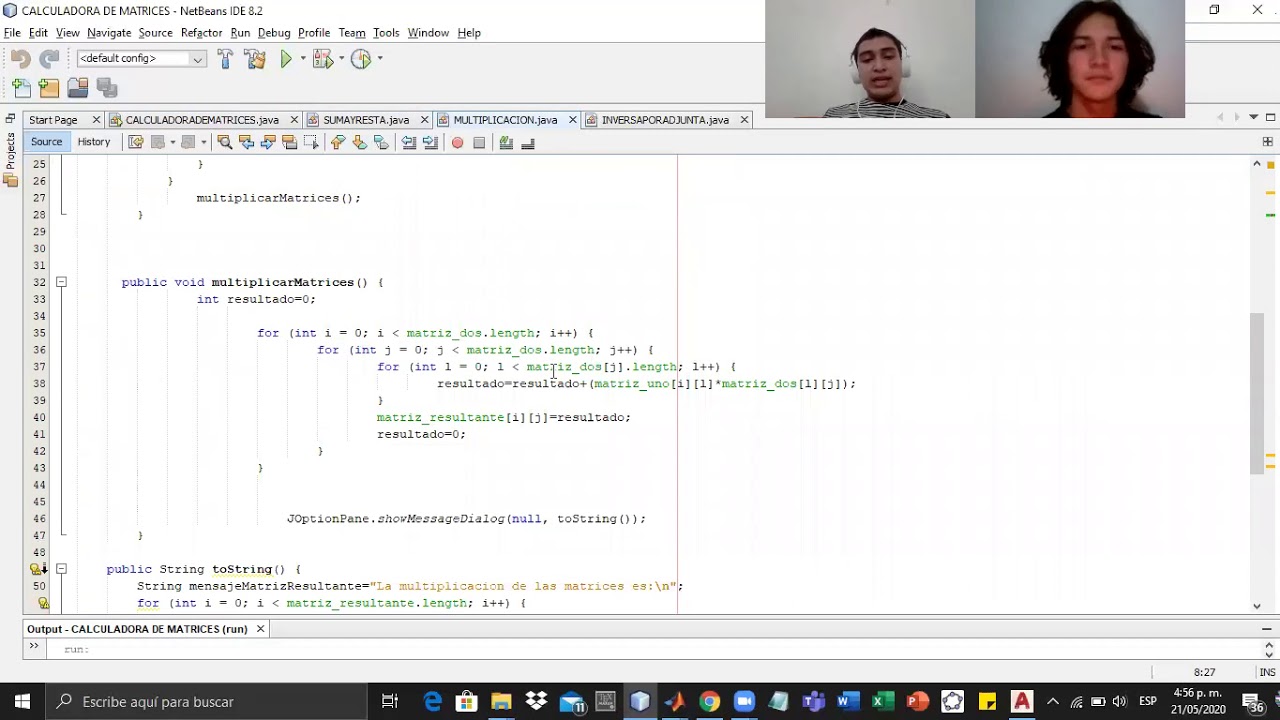1280x720 pixels.
Task: Maximize the editor window icon
Action: point(1271,118)
